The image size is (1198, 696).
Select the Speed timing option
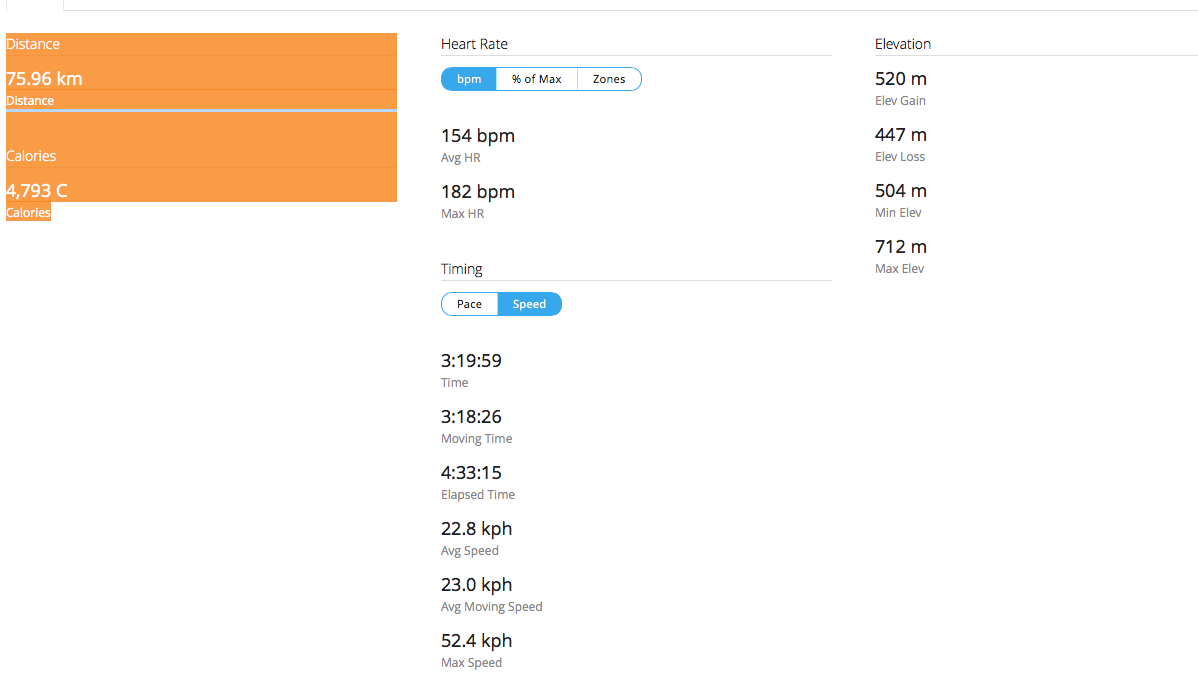529,304
